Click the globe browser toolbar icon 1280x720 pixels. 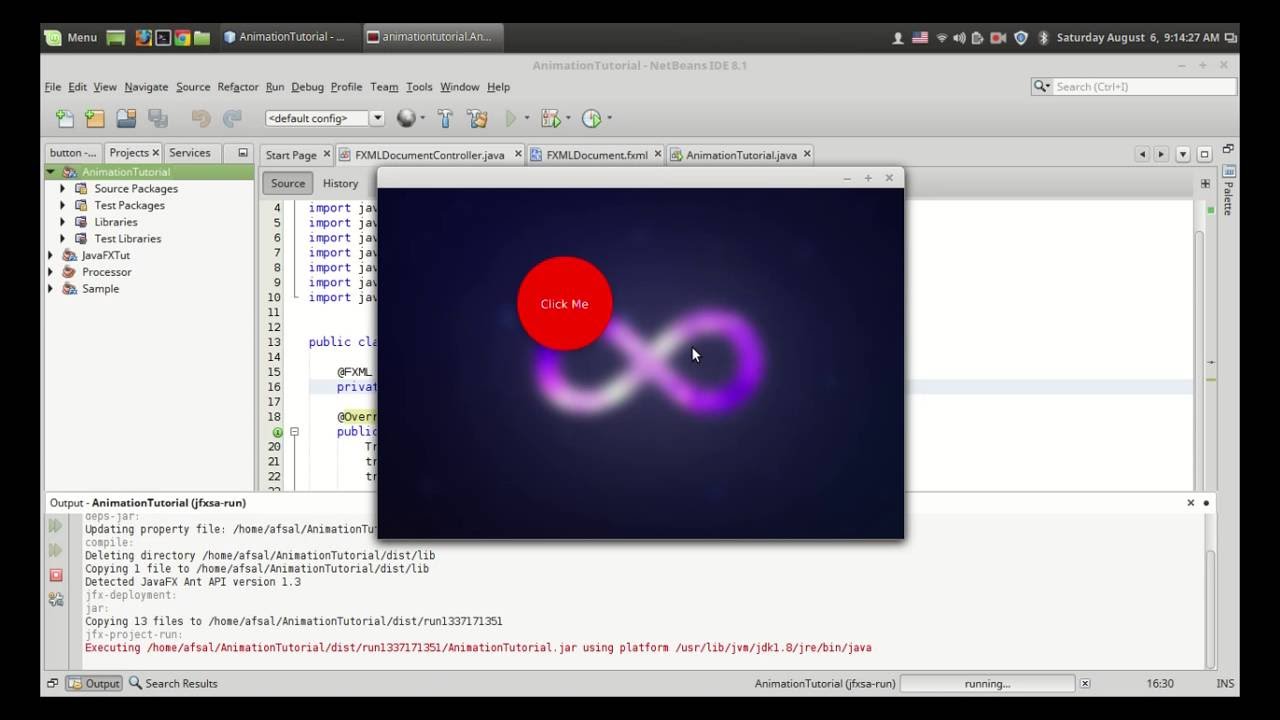pos(406,118)
